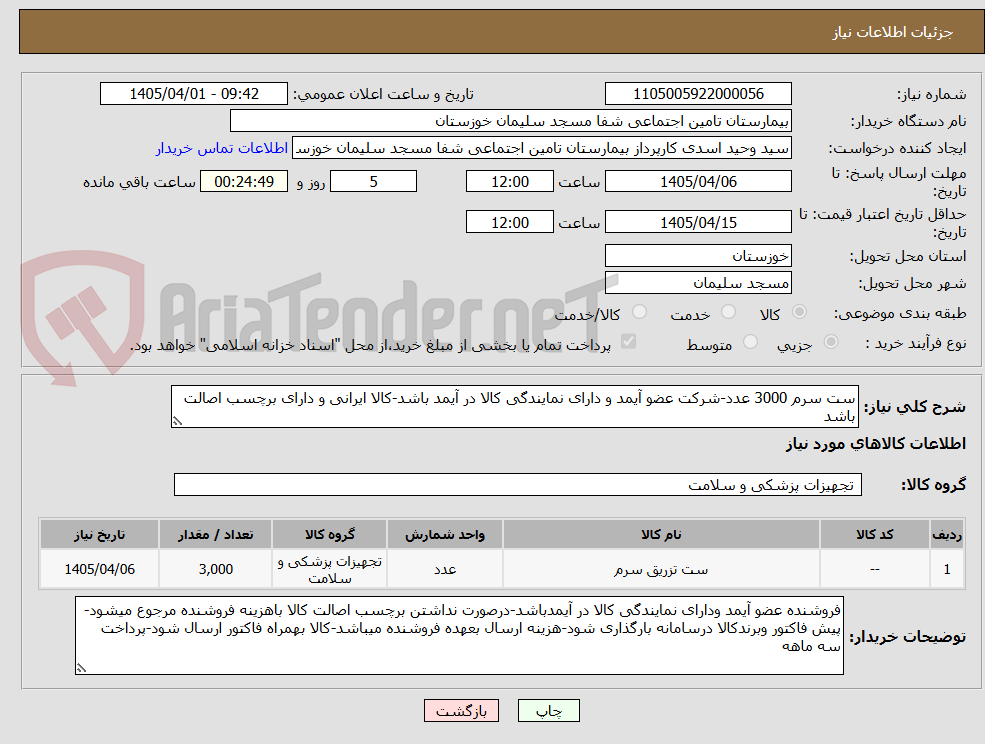Click the price validity hour 12:00 field
Viewport: 985px width, 744px height.
[509, 222]
